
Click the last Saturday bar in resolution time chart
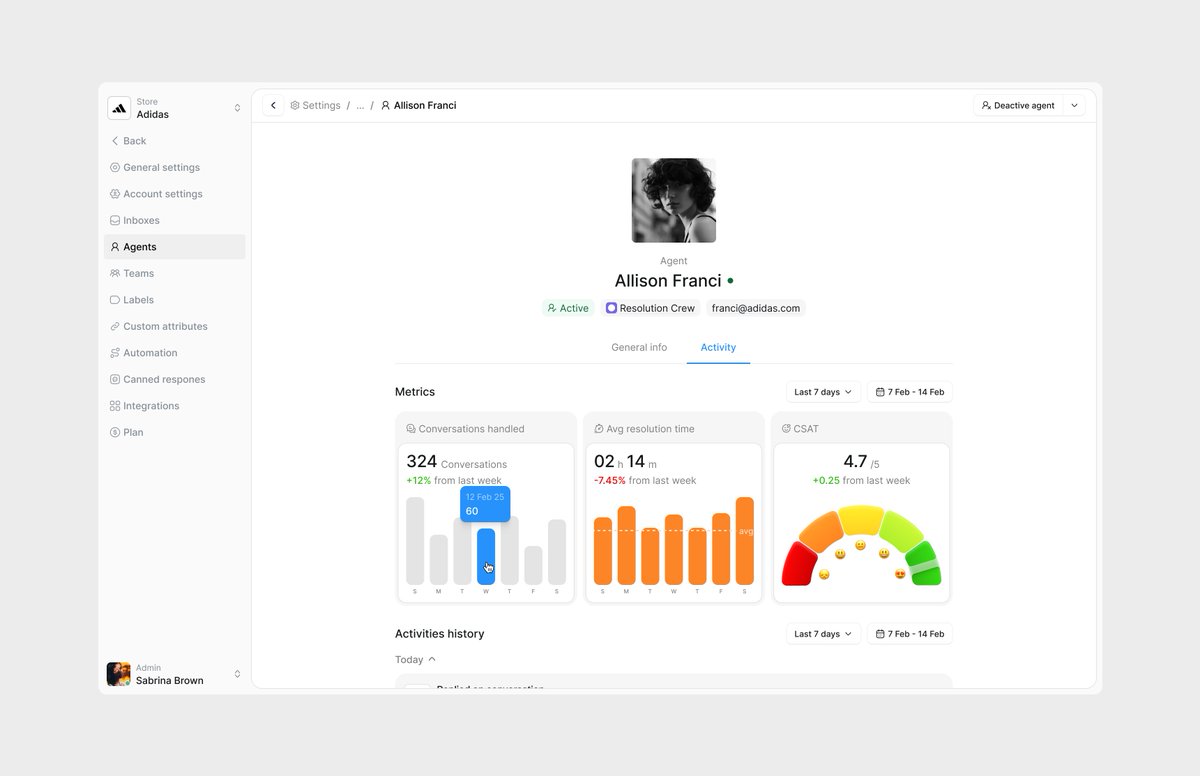(745, 541)
